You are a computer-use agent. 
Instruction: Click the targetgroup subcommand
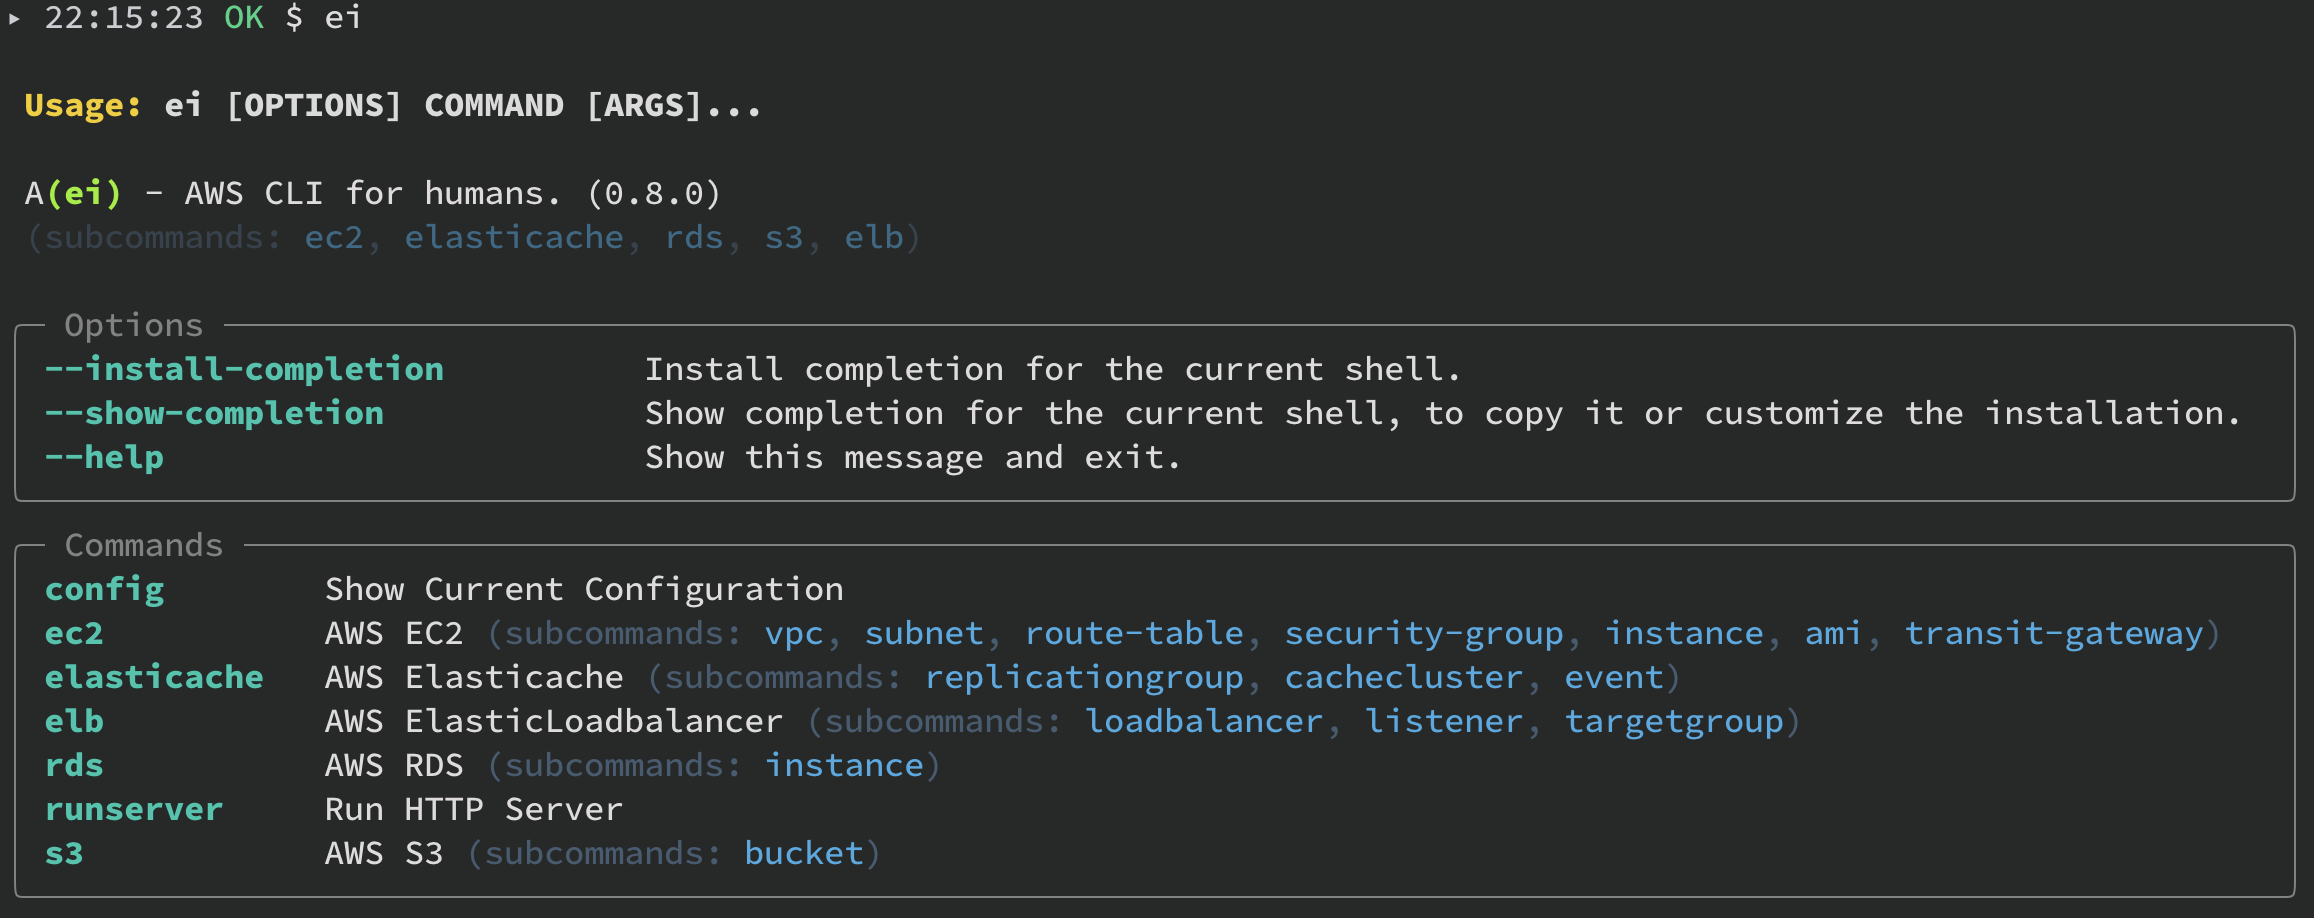[1674, 722]
